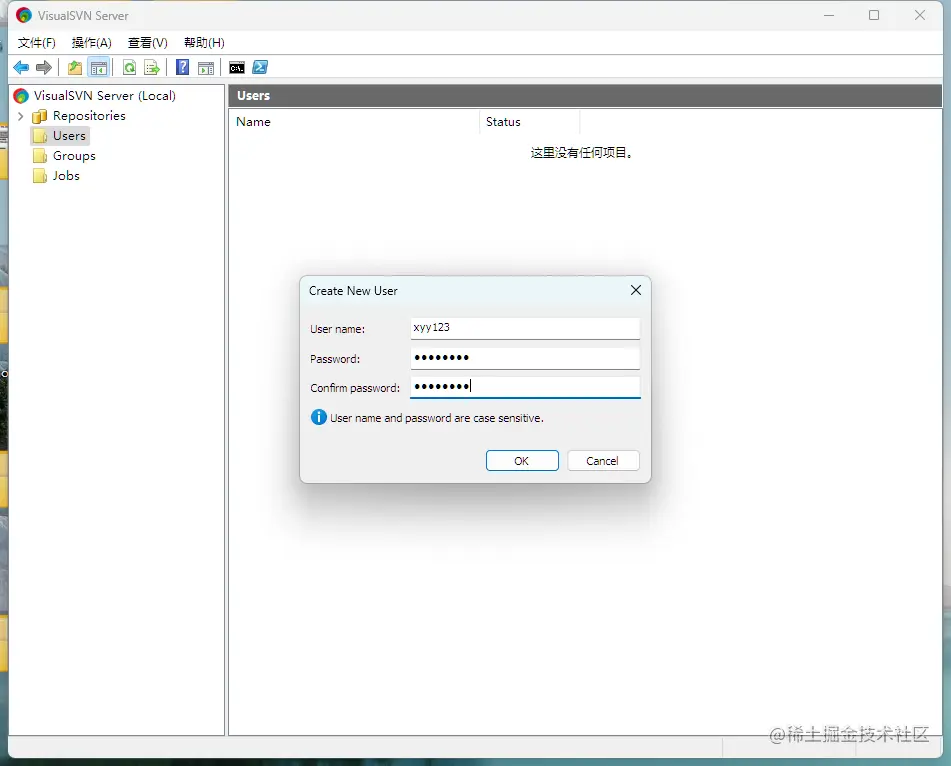Click the Users pane header
Viewport: 951px width, 766px height.
[585, 96]
